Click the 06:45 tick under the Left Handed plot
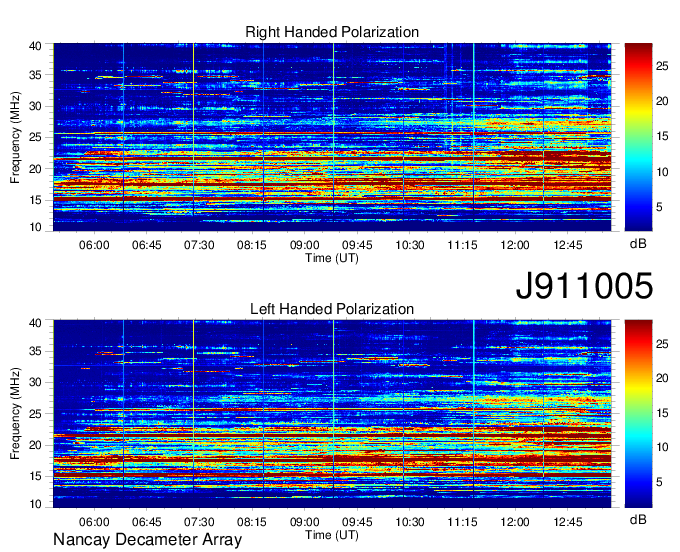680x552 pixels. click(x=147, y=522)
